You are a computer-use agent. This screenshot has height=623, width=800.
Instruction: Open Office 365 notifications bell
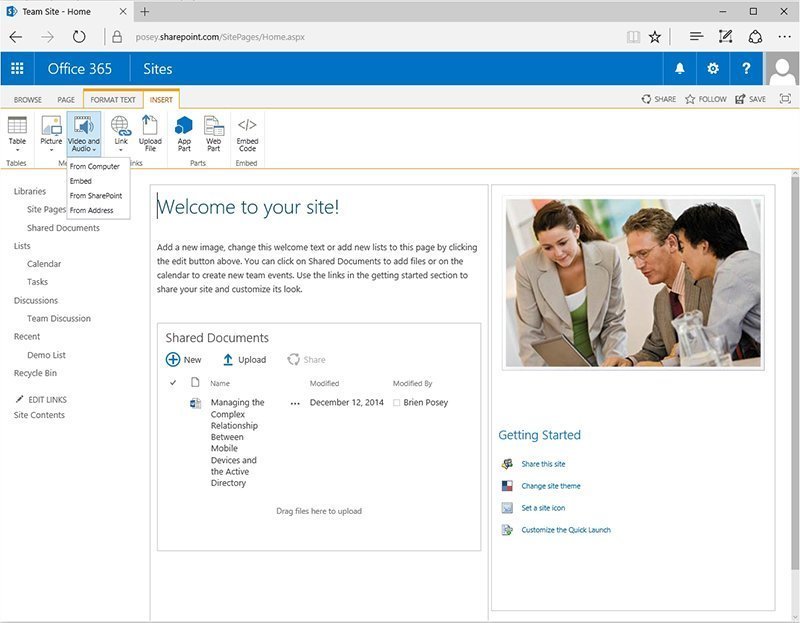point(680,70)
